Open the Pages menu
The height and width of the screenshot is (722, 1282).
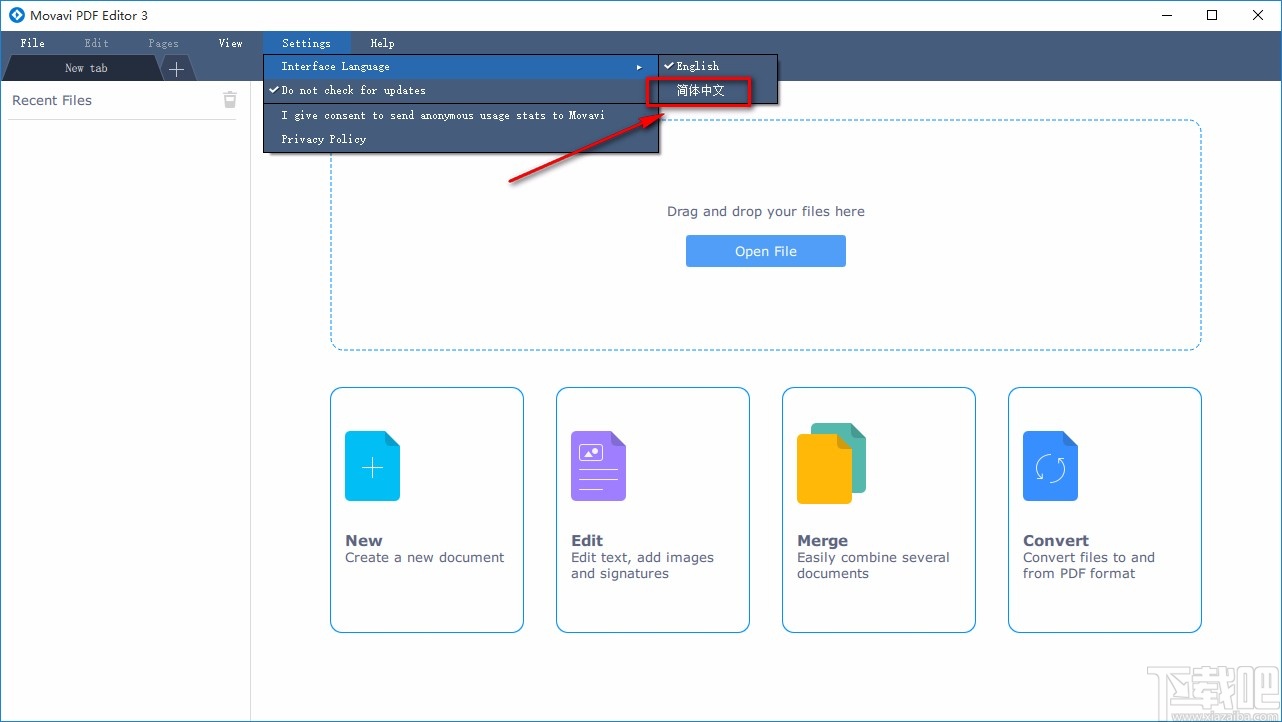click(x=163, y=43)
